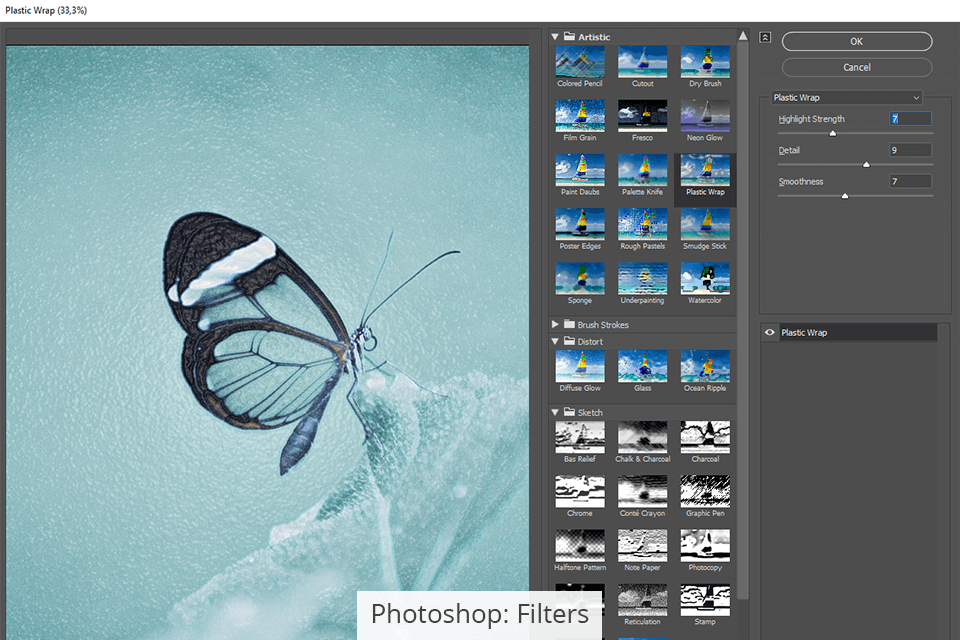Click OK to apply the filter
This screenshot has width=960, height=640.
pyautogui.click(x=856, y=42)
